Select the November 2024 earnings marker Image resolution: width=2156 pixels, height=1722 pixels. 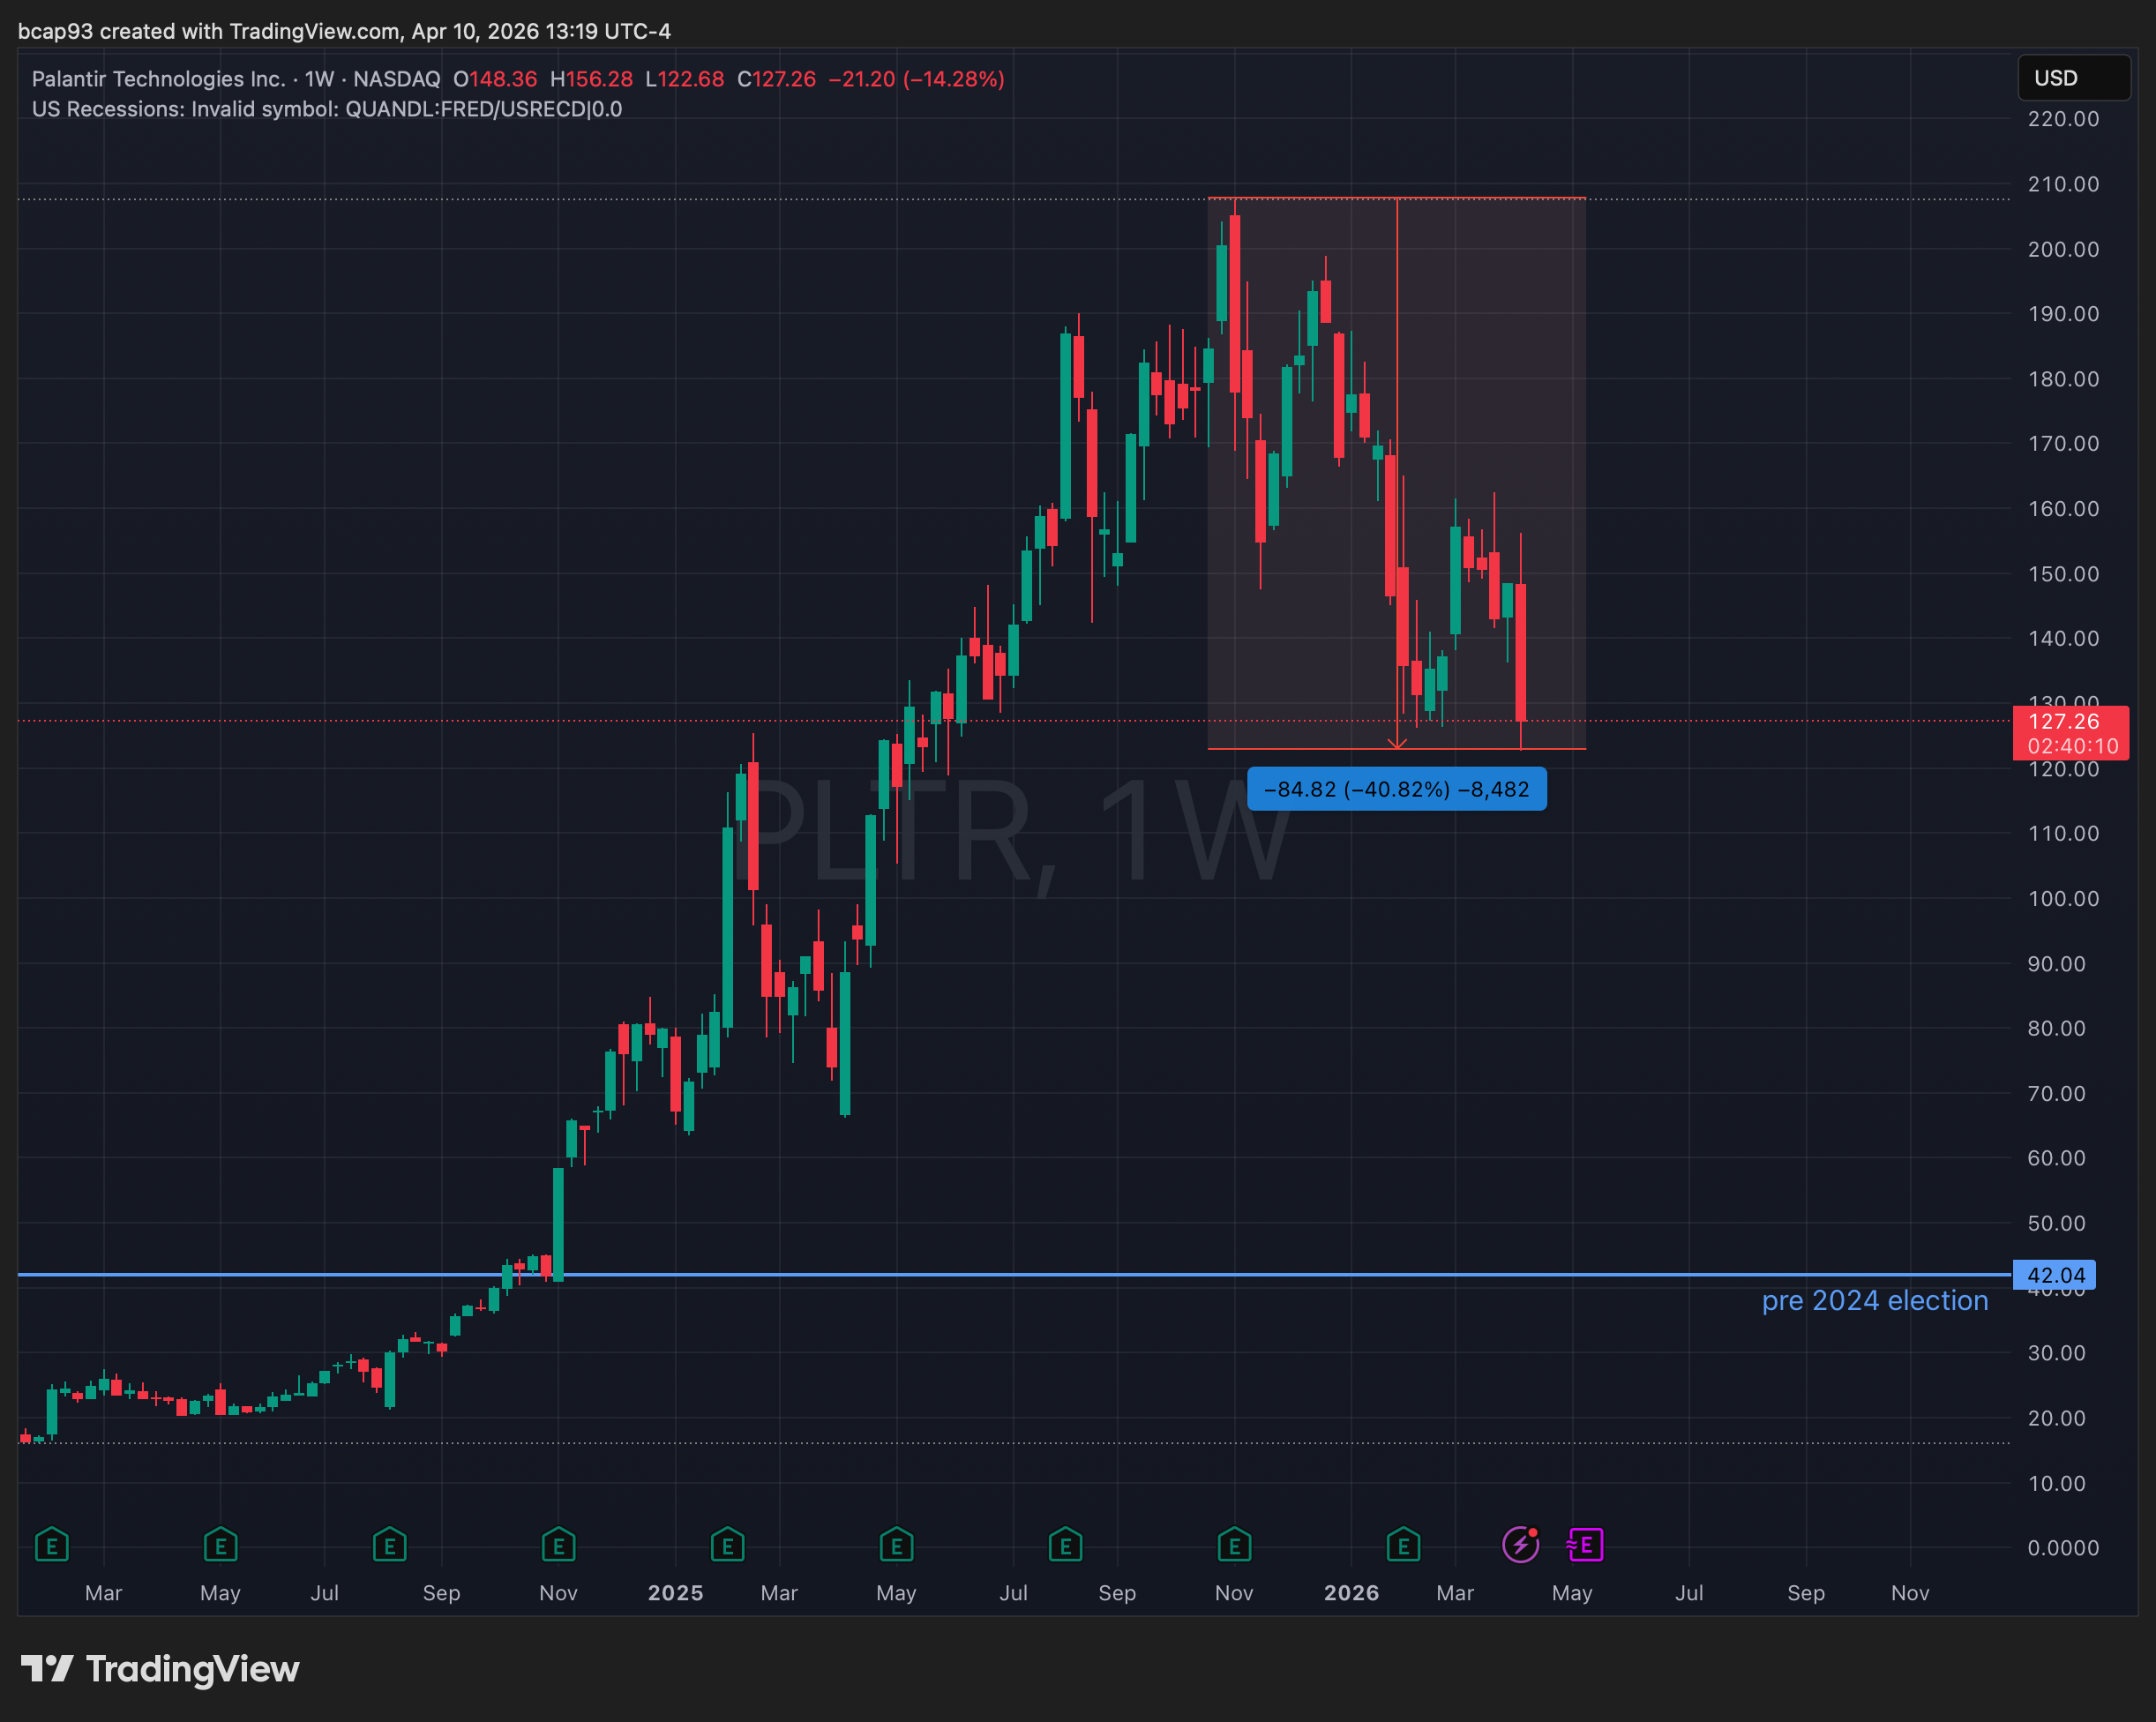558,1545
